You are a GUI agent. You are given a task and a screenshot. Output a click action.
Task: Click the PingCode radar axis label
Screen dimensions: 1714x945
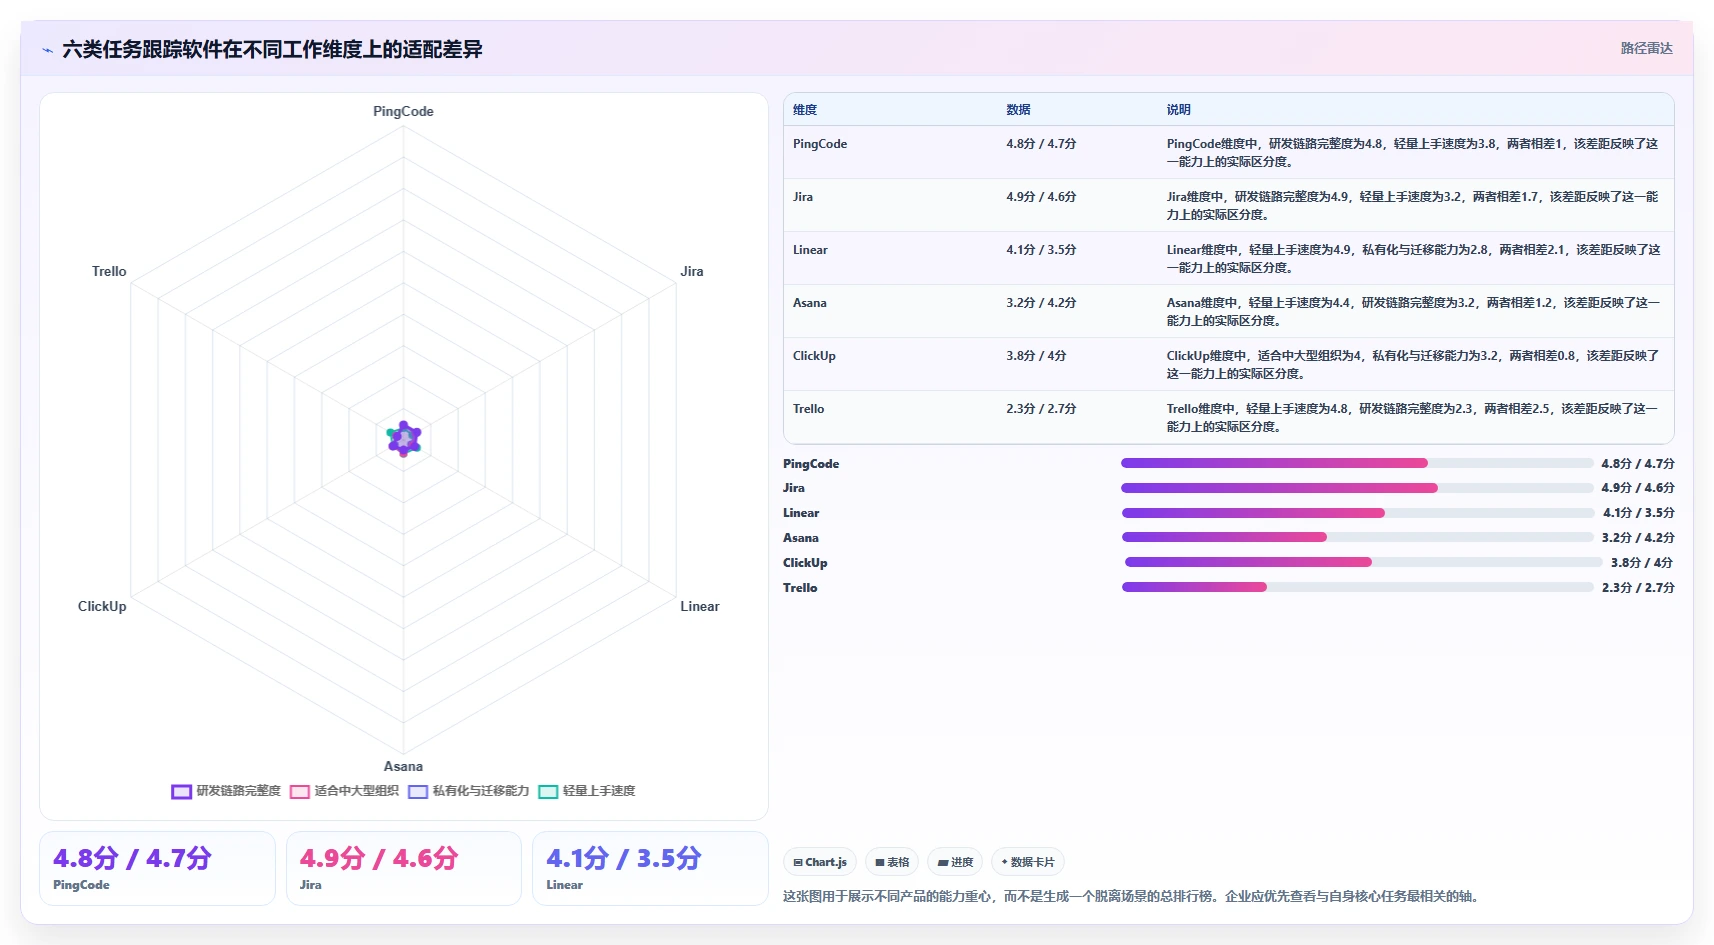(x=403, y=111)
